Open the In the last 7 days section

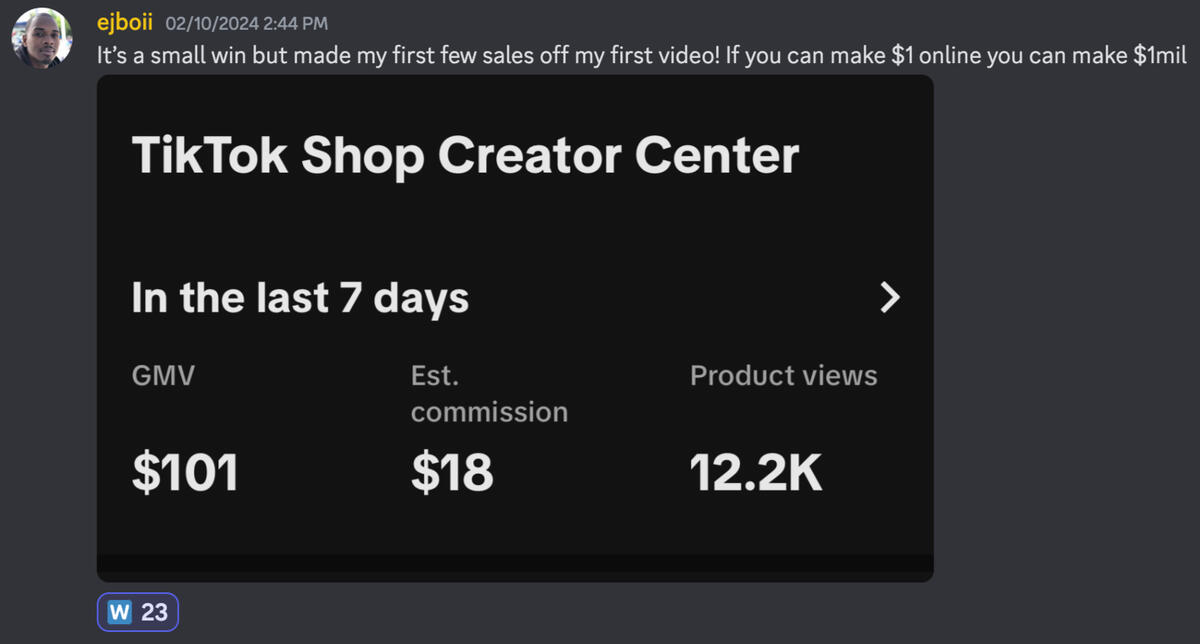coord(300,298)
